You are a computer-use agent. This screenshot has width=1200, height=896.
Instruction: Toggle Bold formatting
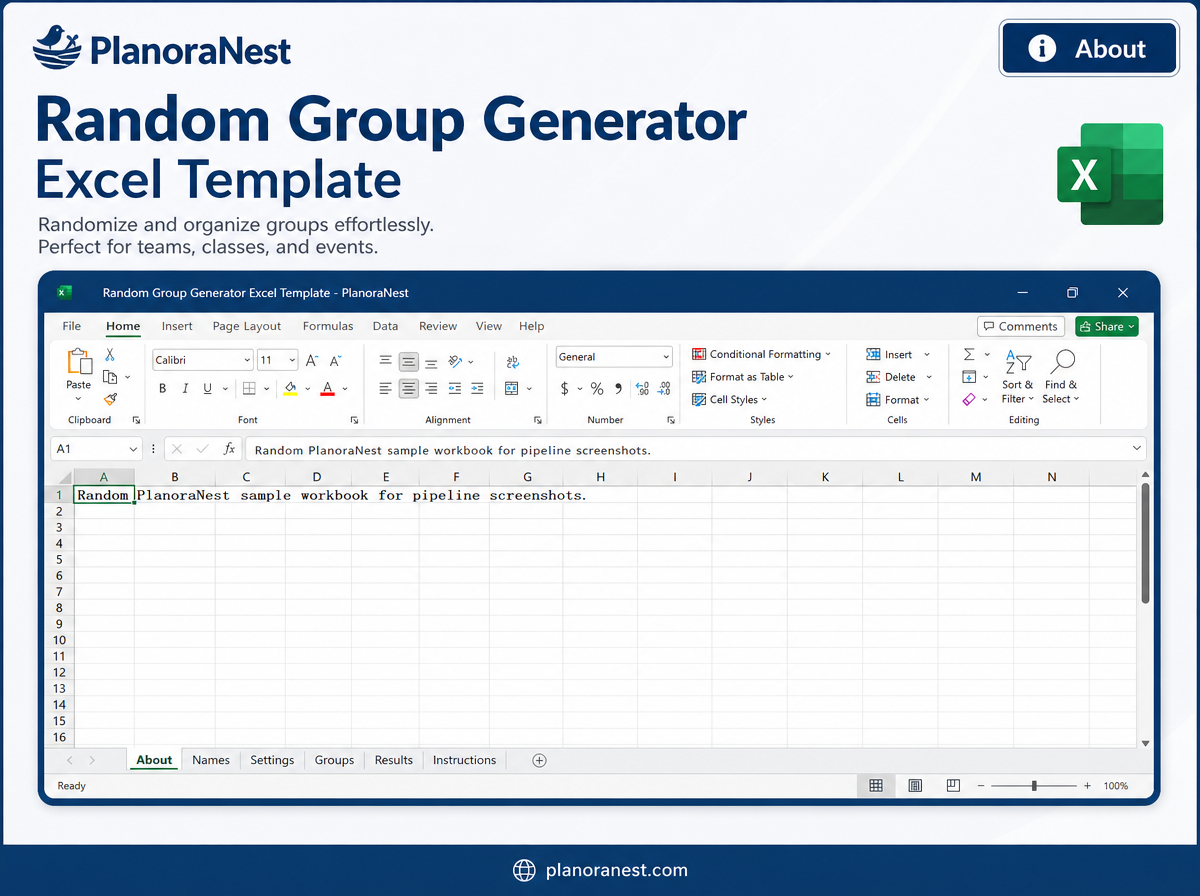(x=163, y=389)
